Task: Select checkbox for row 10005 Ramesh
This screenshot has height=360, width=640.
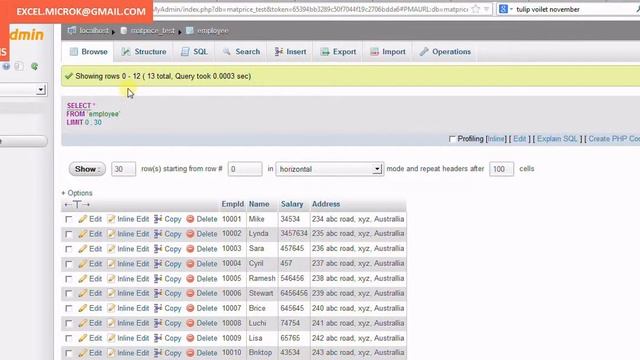Action: tap(69, 279)
